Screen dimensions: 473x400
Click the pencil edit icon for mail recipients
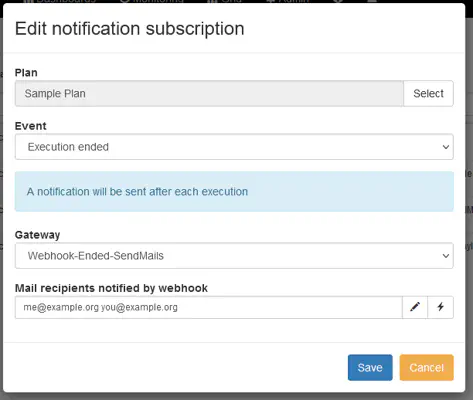point(415,307)
